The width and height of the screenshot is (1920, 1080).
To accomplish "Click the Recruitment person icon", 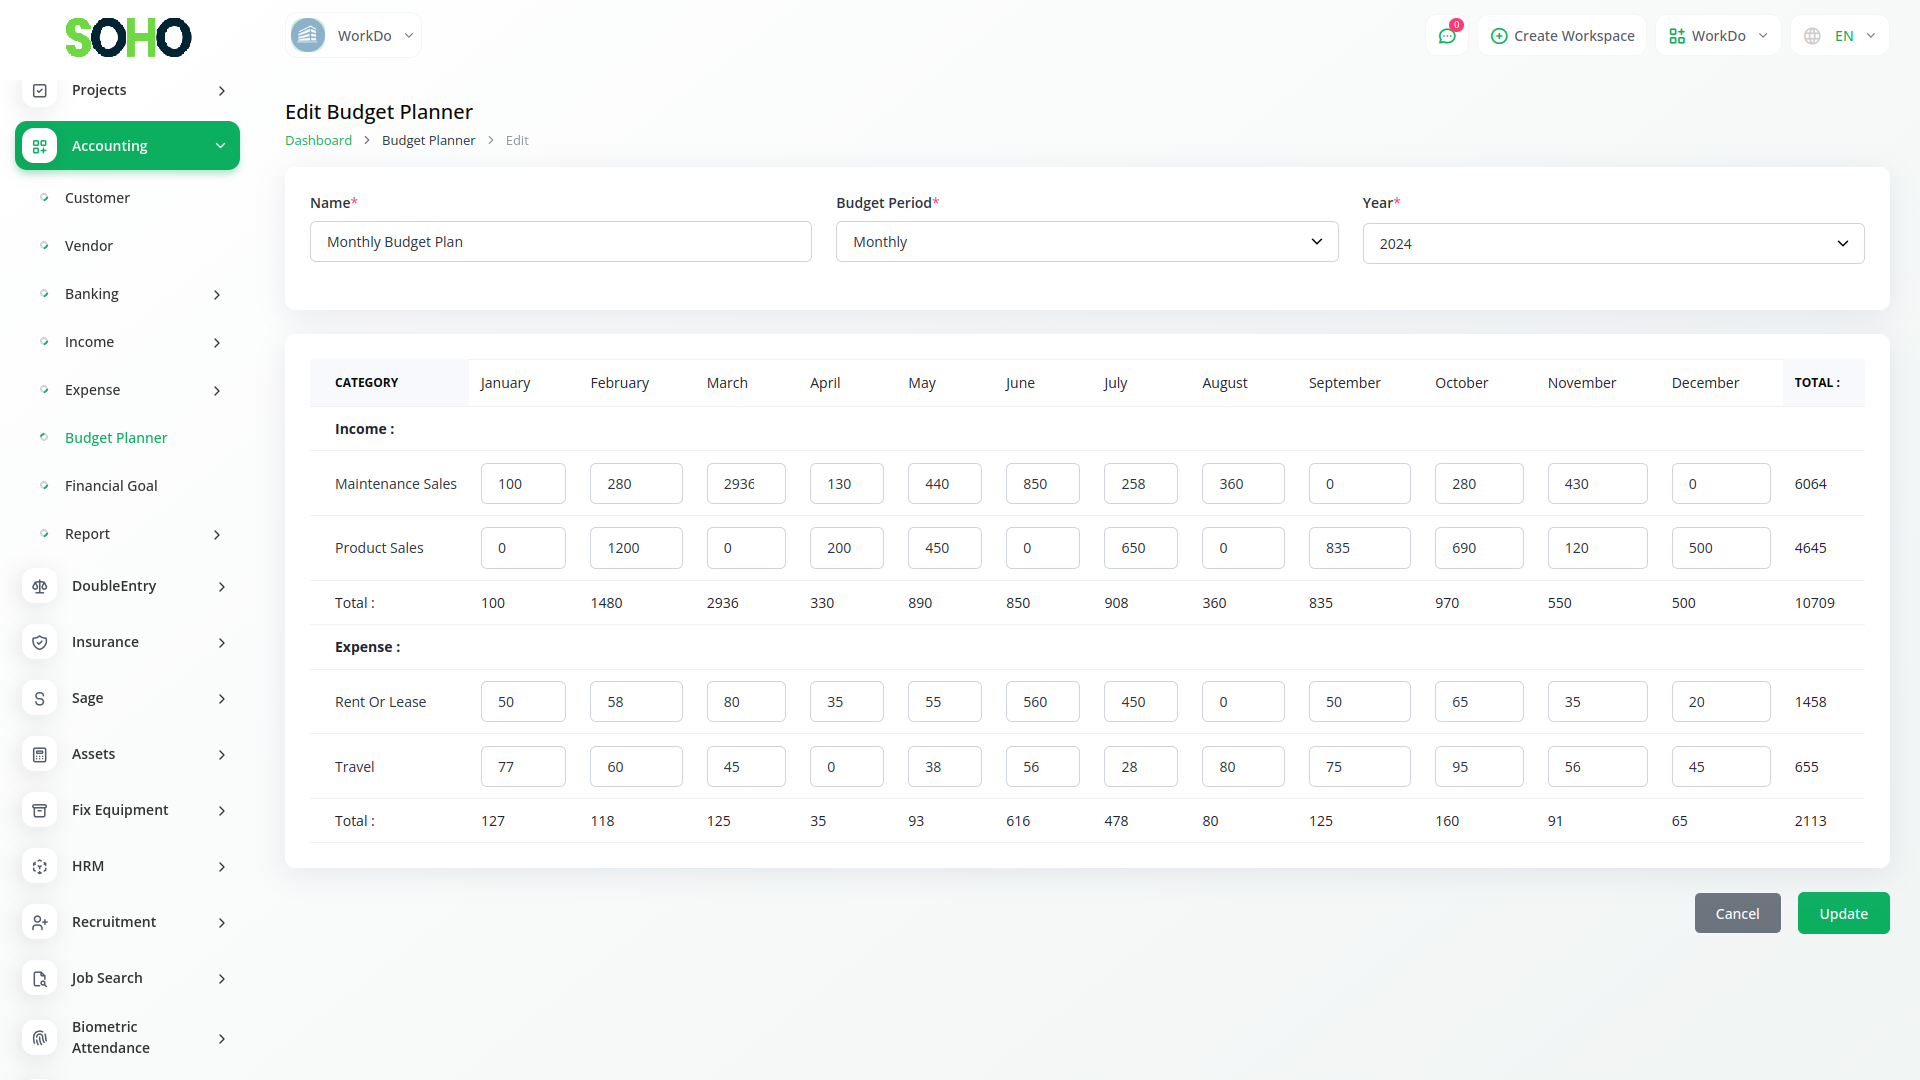I will (40, 923).
